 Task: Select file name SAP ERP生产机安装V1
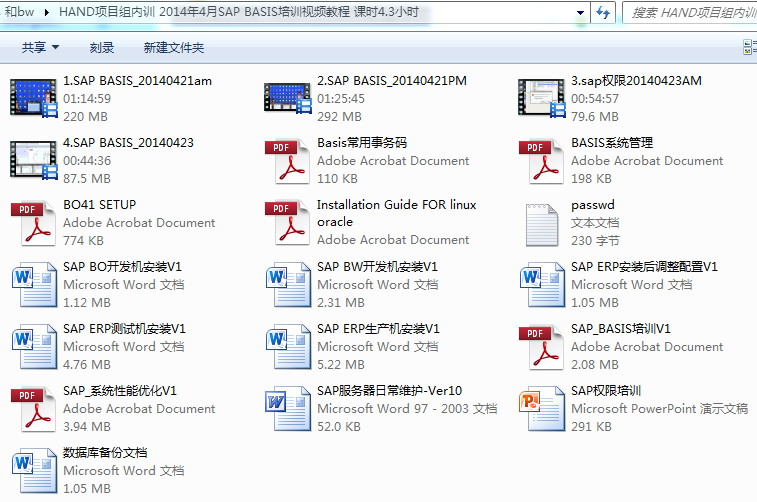(378, 329)
